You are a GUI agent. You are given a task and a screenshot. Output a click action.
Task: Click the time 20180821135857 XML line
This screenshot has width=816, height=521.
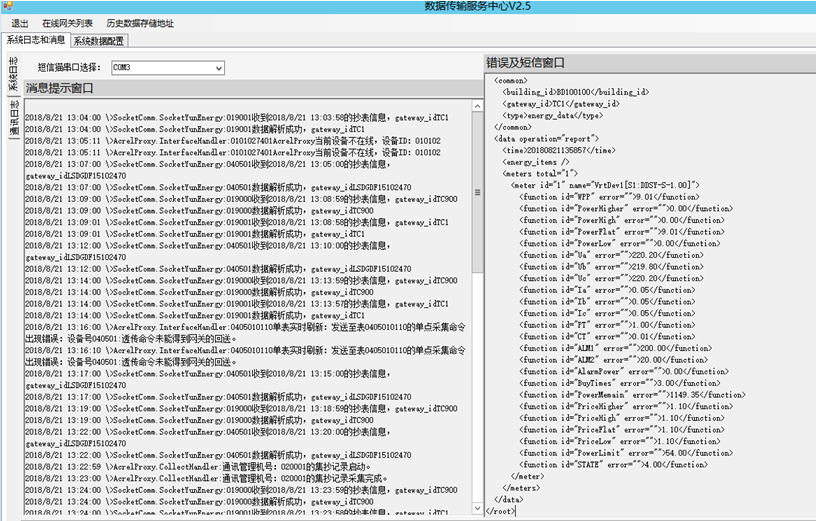click(x=559, y=150)
